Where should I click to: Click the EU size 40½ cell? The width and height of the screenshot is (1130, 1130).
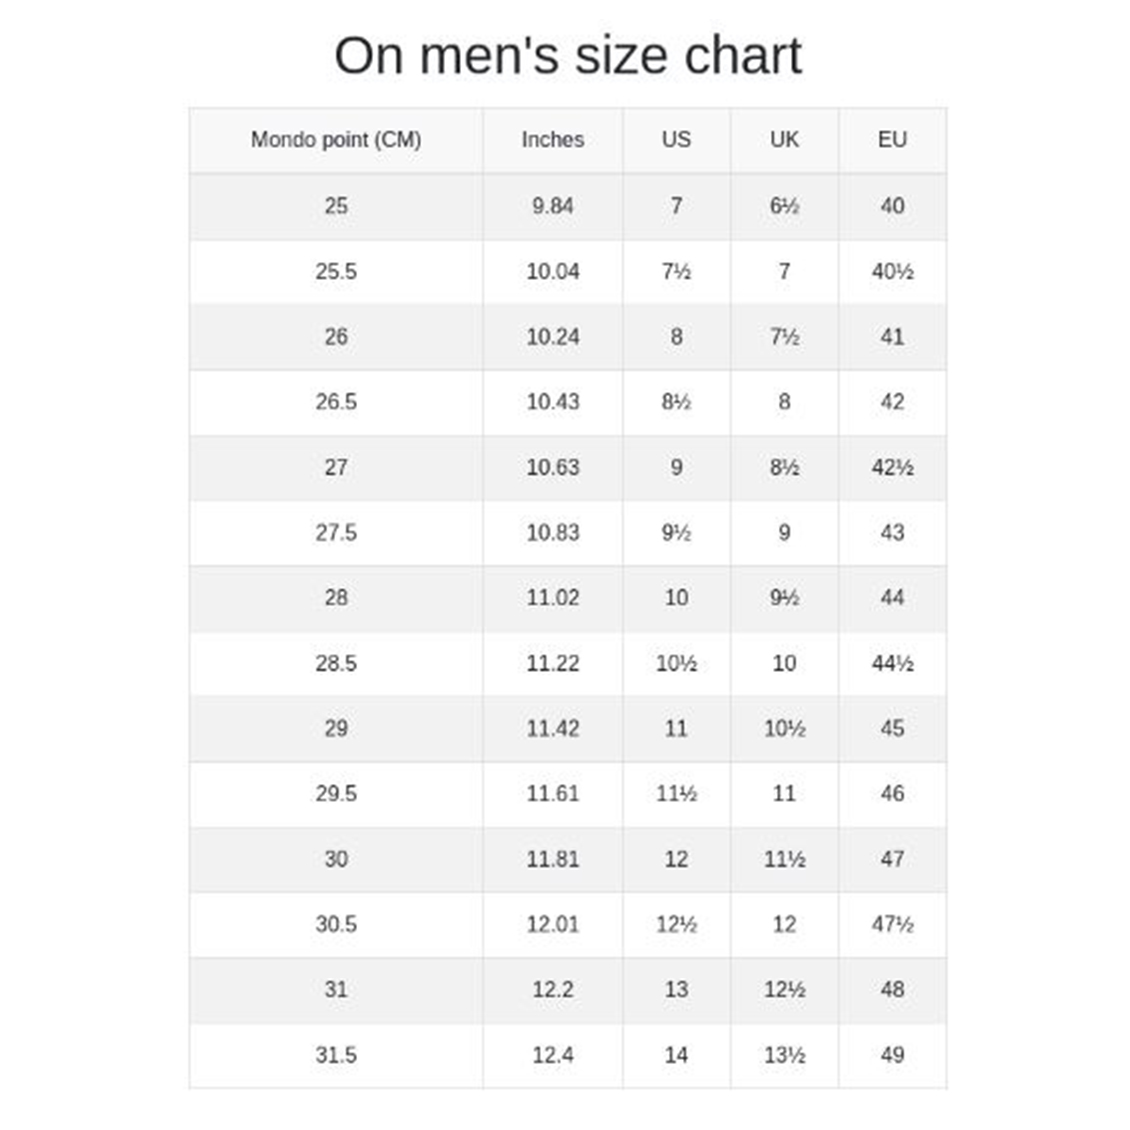892,271
